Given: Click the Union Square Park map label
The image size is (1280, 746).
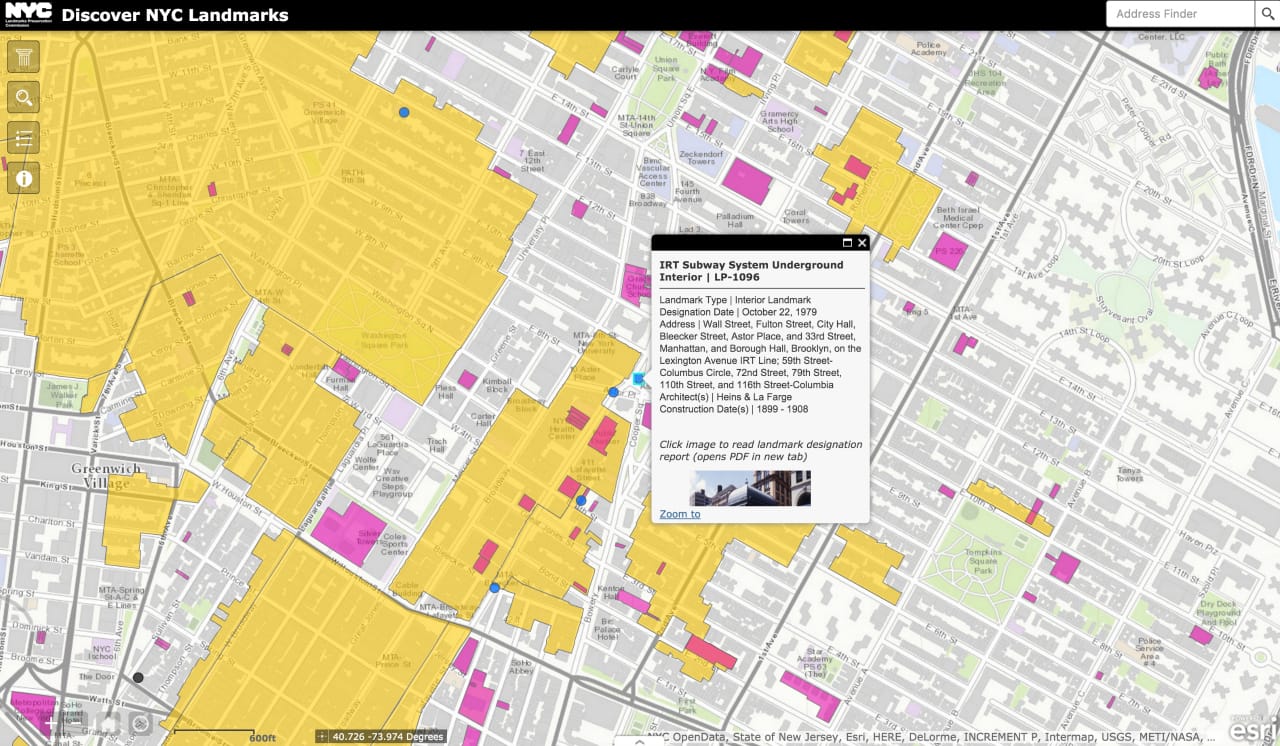Looking at the screenshot, I should 666,68.
